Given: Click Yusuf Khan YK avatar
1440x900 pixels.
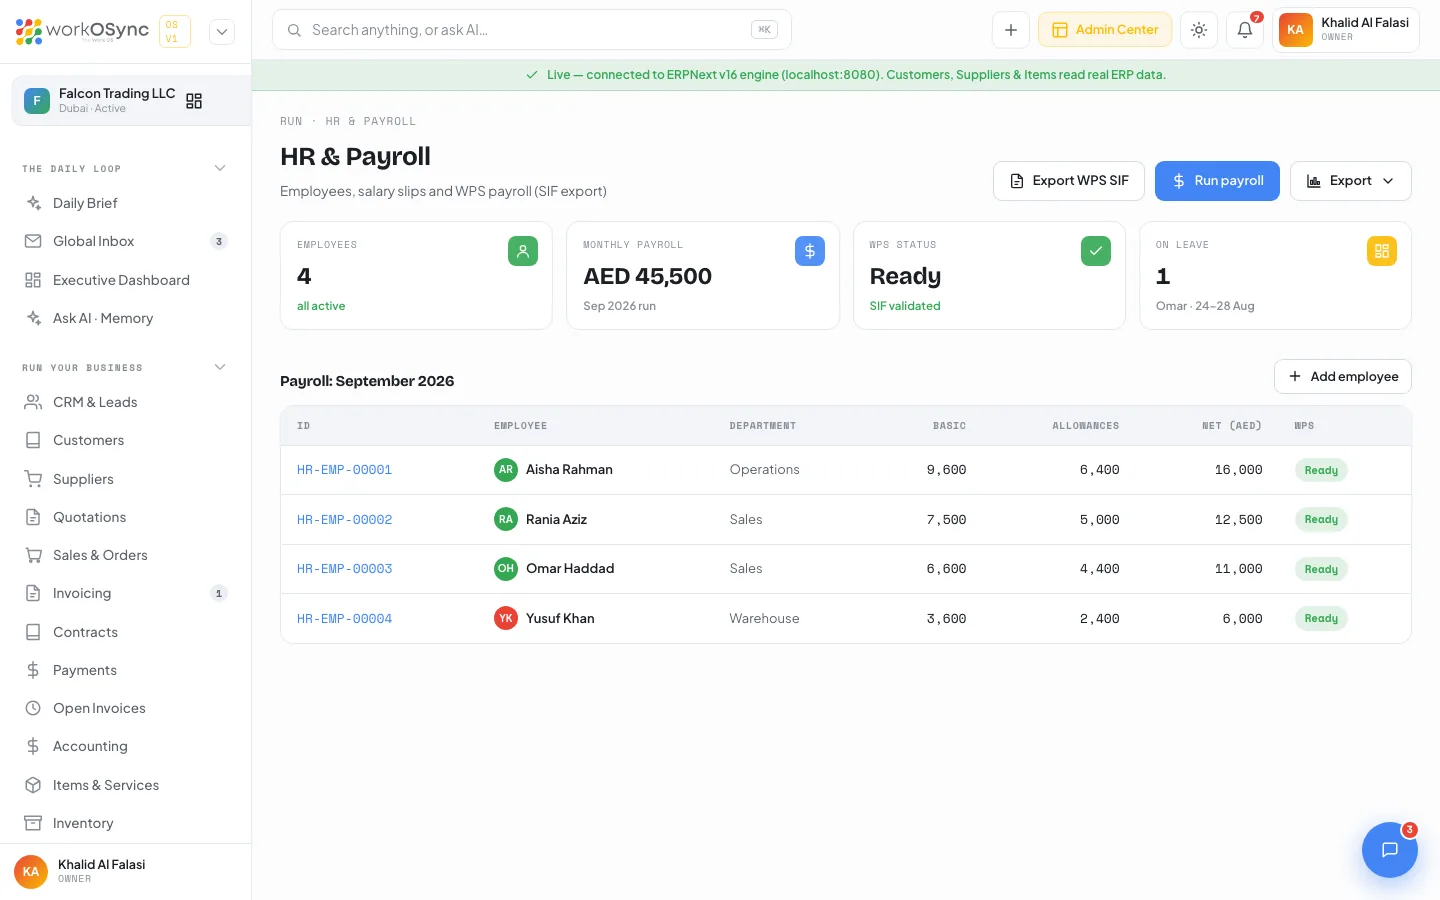Looking at the screenshot, I should point(506,618).
